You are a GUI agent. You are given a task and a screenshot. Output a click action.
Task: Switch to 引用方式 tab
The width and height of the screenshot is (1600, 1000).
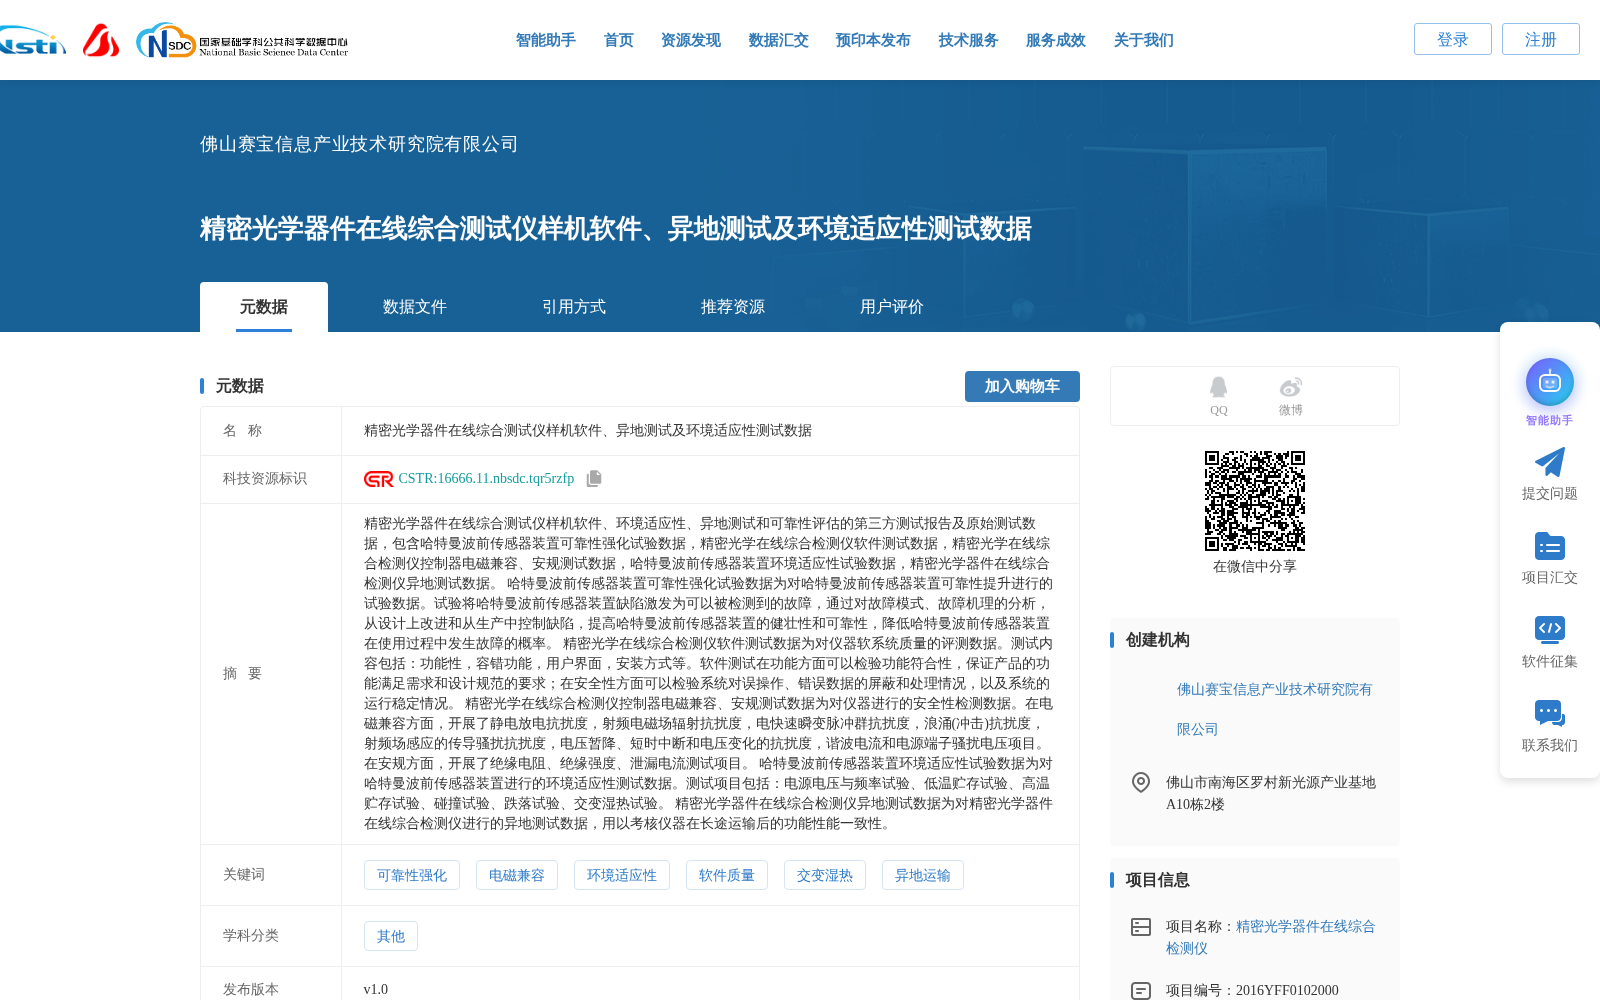pyautogui.click(x=574, y=307)
